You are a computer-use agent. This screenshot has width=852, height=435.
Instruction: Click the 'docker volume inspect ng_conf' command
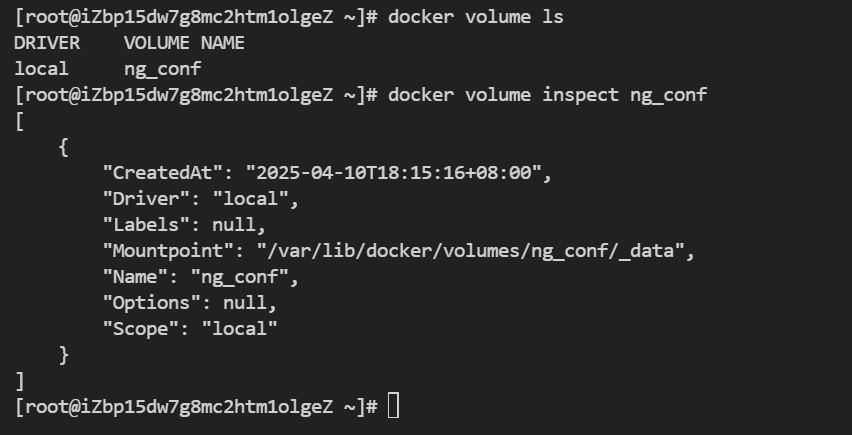pos(547,96)
